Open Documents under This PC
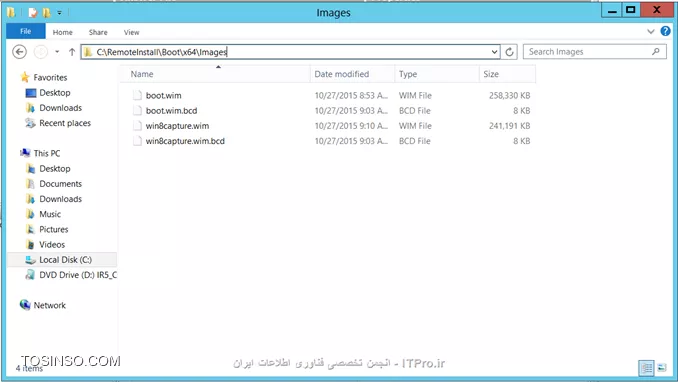The width and height of the screenshot is (678, 382). 61,183
